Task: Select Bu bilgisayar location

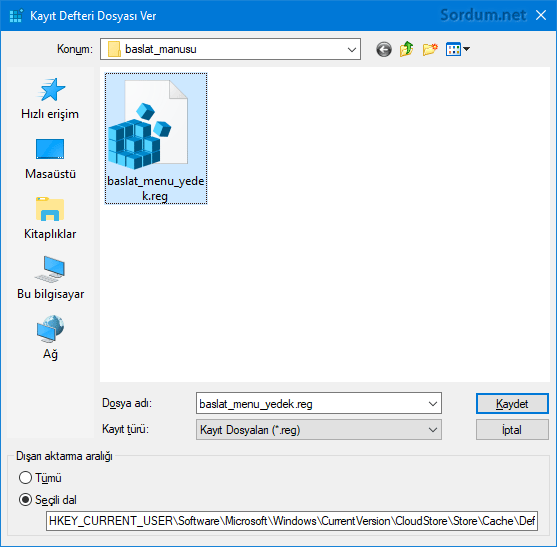Action: 50,279
